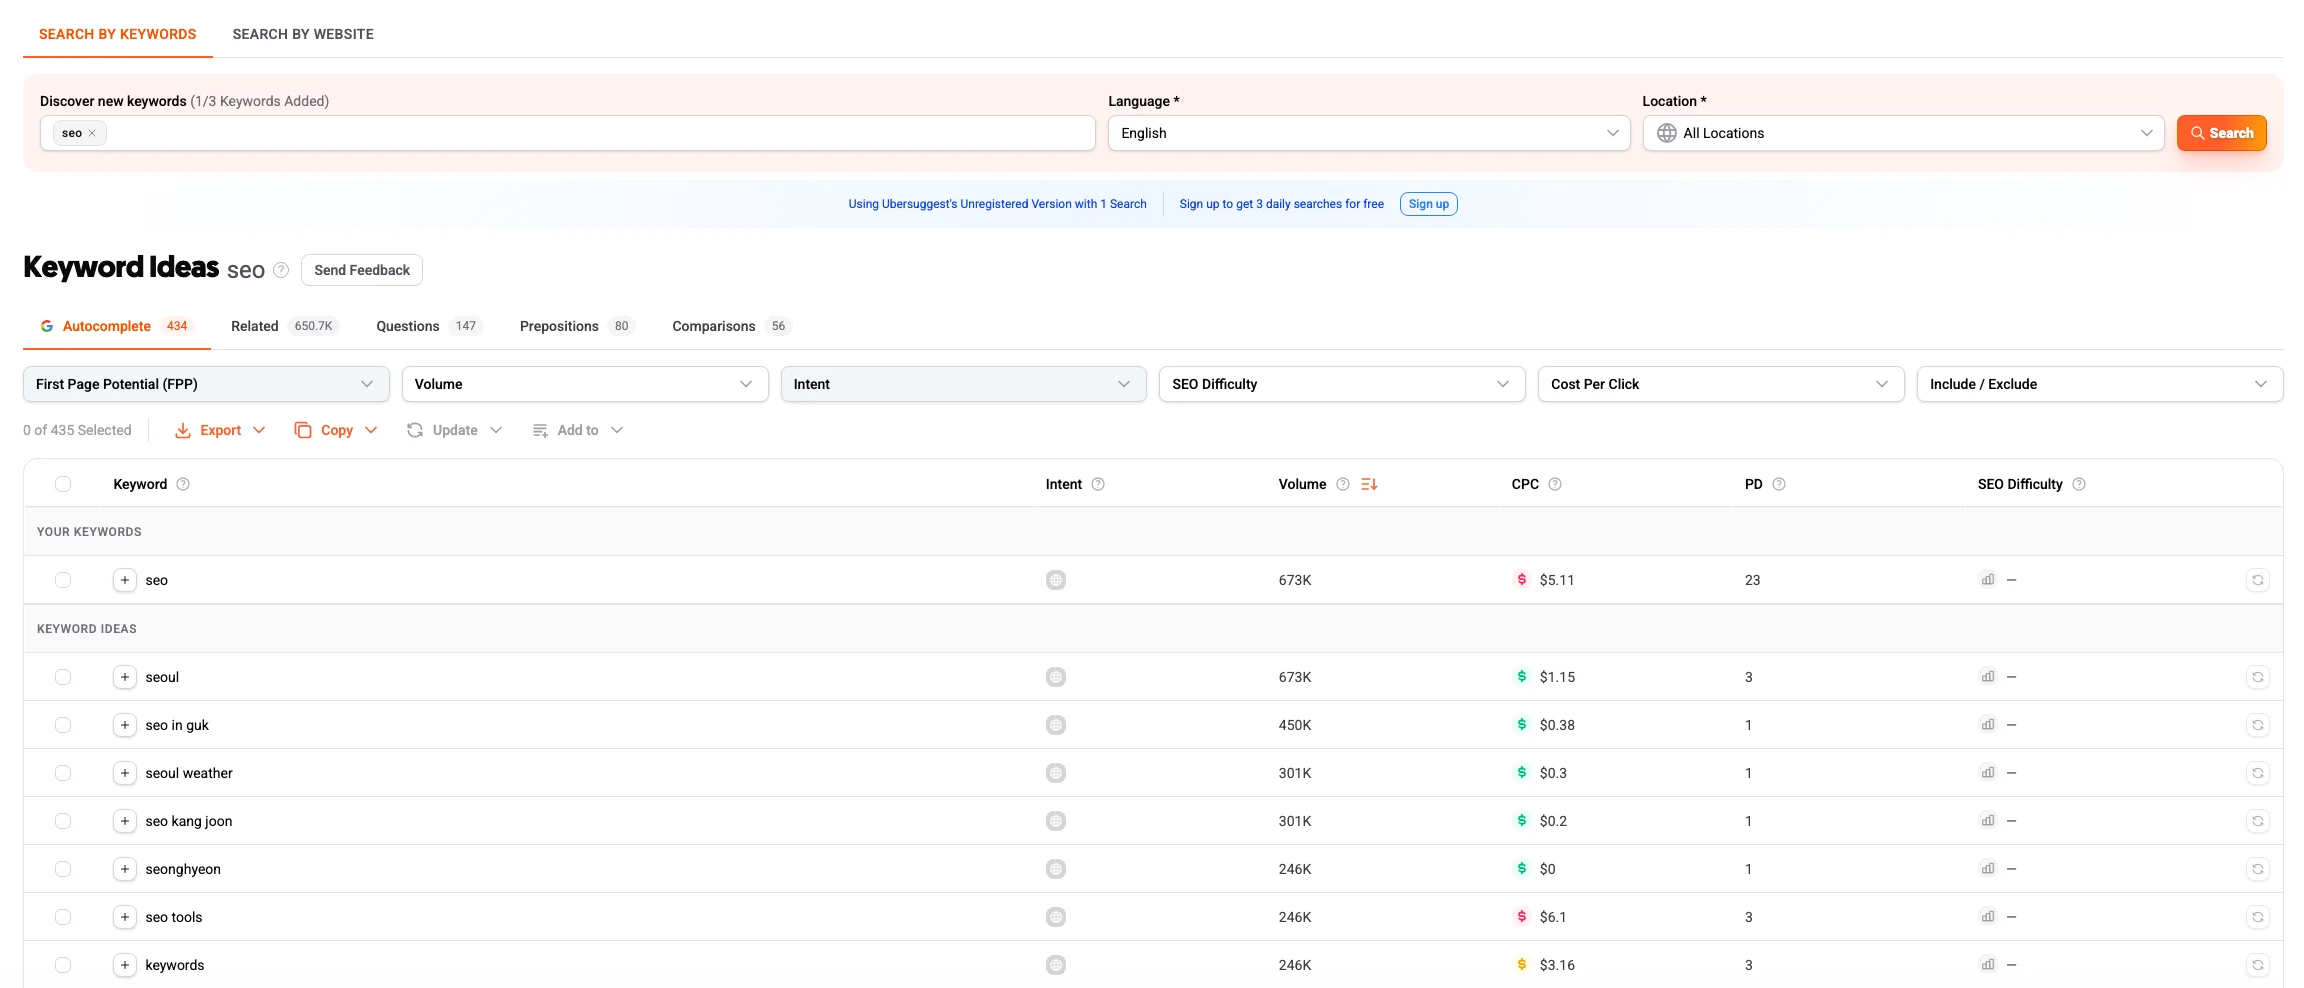Add seo tools with plus icon
The image size is (2304, 988).
(x=124, y=917)
